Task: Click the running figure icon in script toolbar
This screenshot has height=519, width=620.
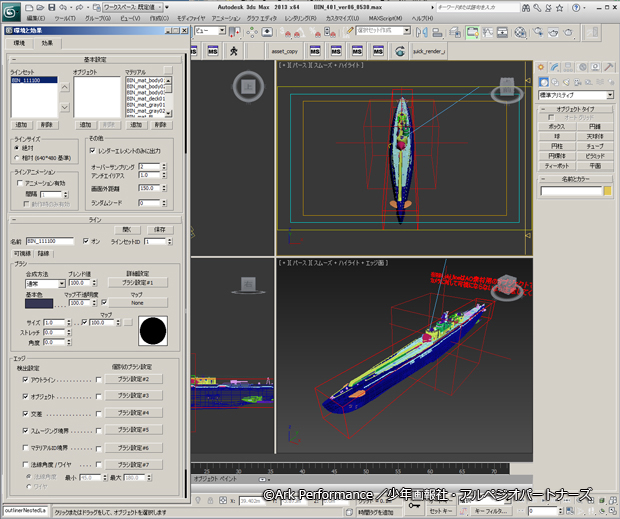Action: 234,51
